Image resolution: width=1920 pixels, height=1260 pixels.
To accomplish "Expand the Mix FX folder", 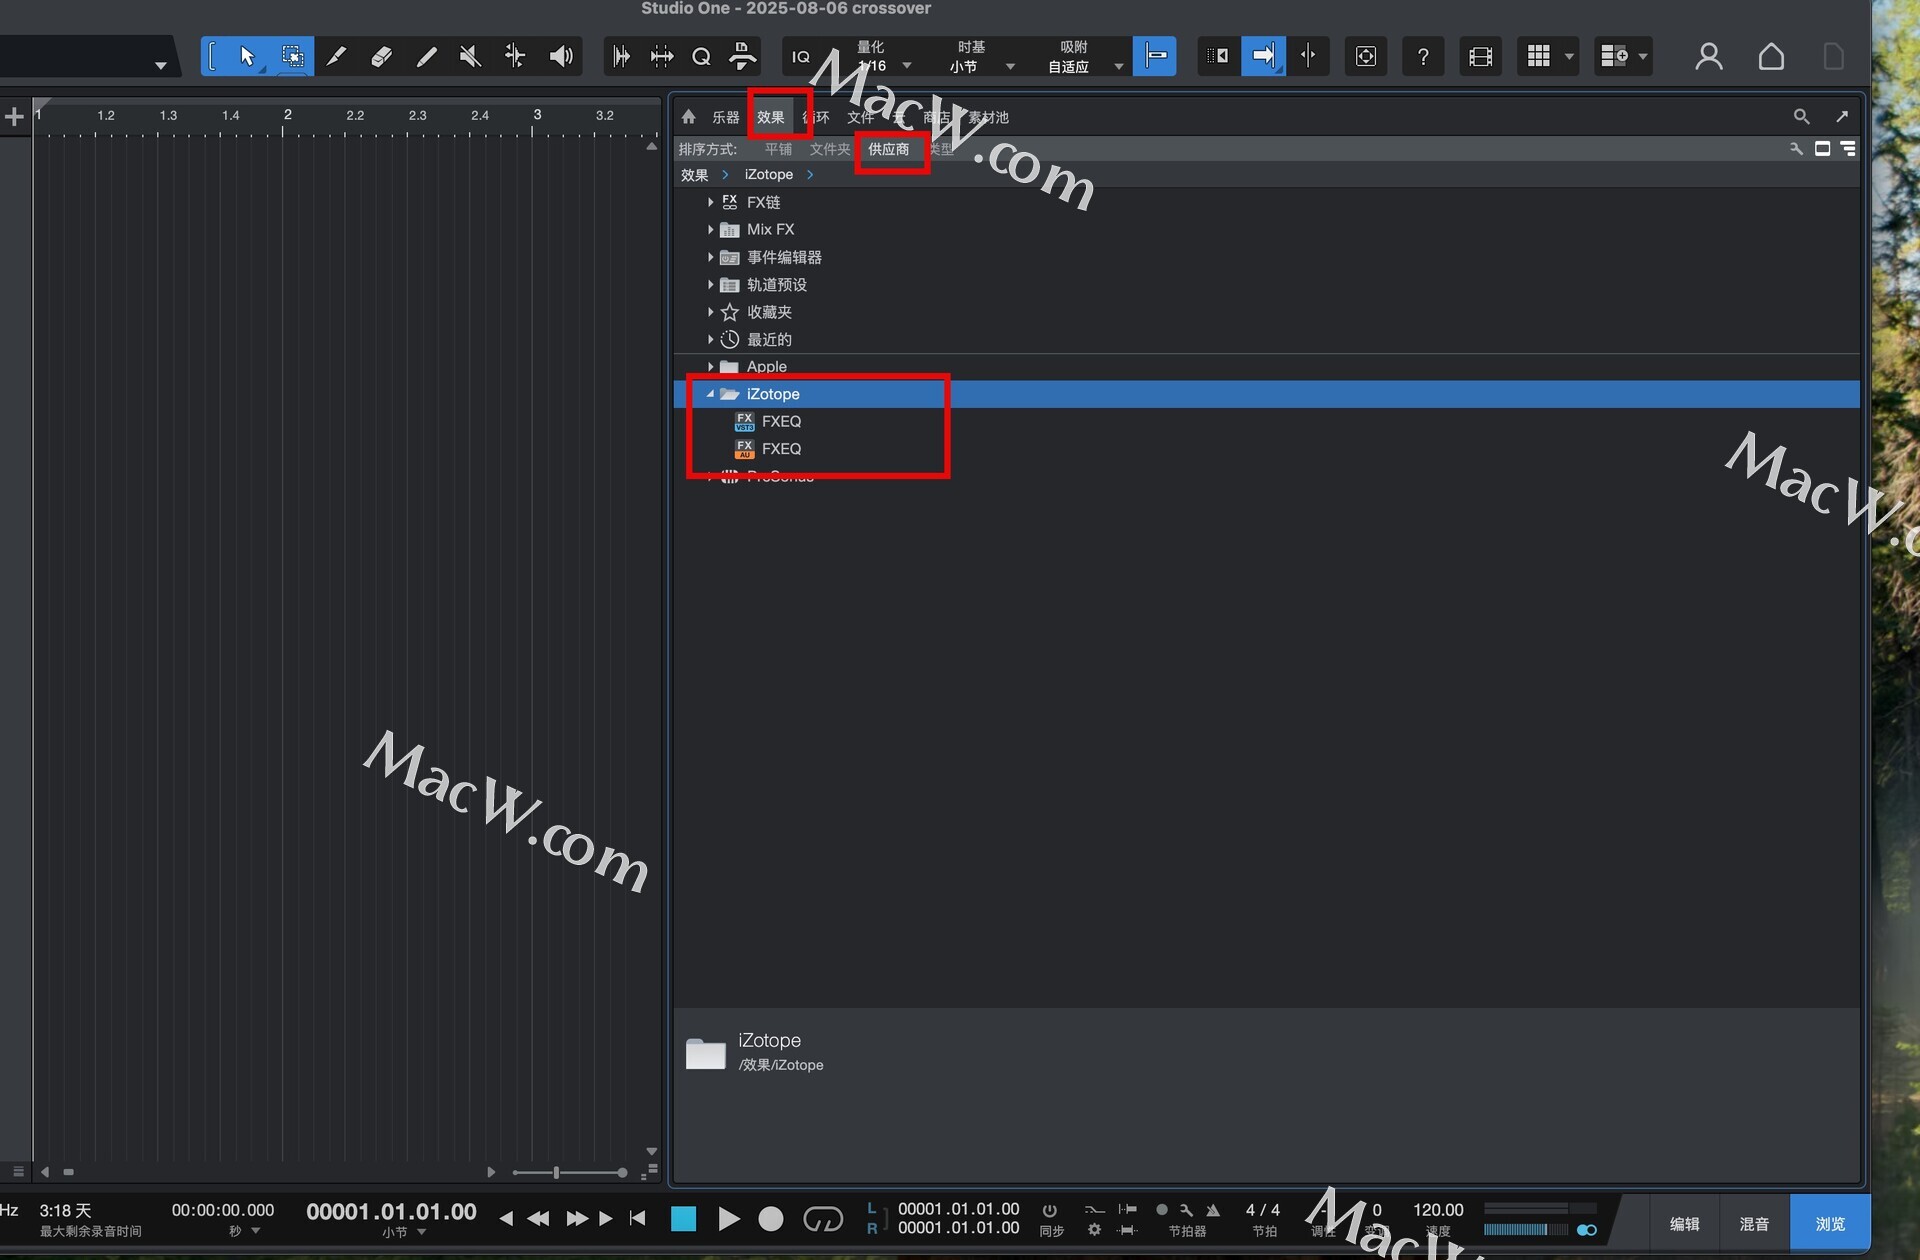I will [710, 230].
